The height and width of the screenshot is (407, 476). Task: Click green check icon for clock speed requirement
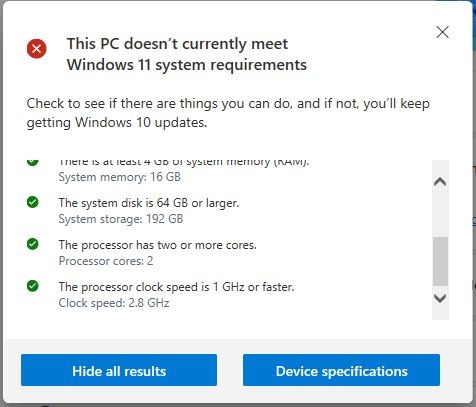33,286
